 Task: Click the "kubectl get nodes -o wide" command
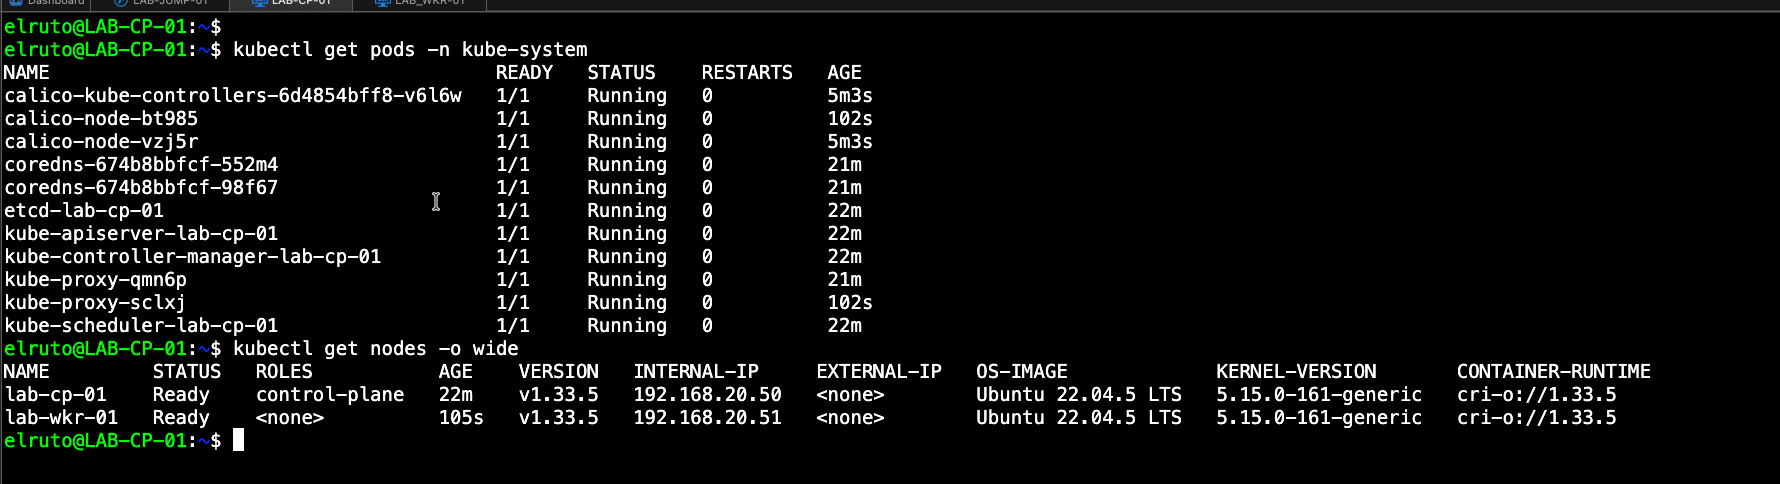point(375,349)
